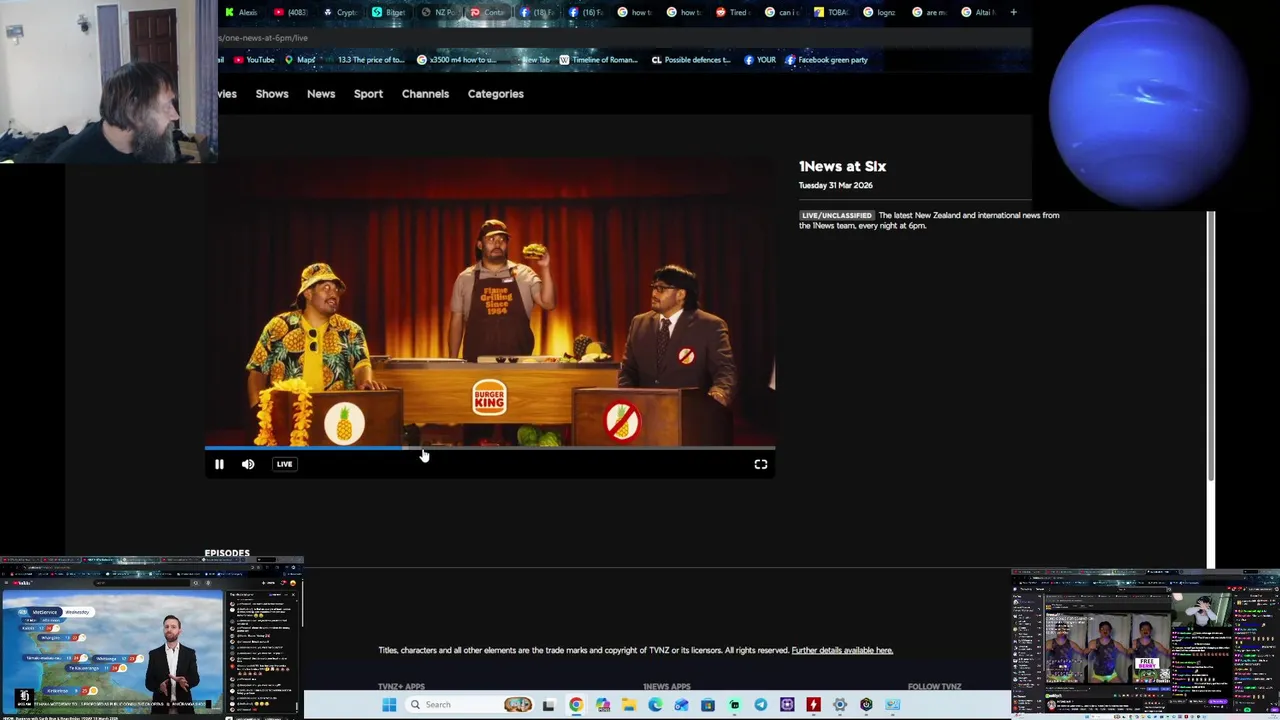Pause the live 1News video
The height and width of the screenshot is (720, 1280).
pyautogui.click(x=219, y=464)
